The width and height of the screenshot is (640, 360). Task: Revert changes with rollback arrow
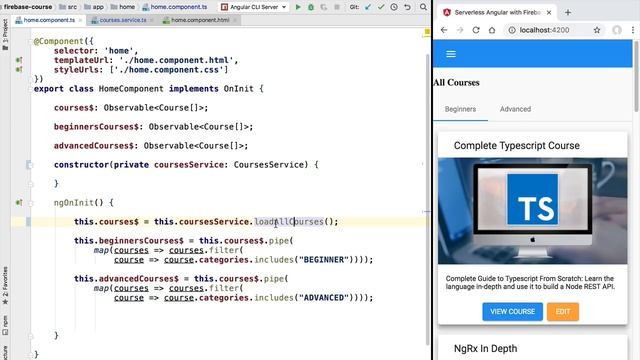tap(407, 7)
